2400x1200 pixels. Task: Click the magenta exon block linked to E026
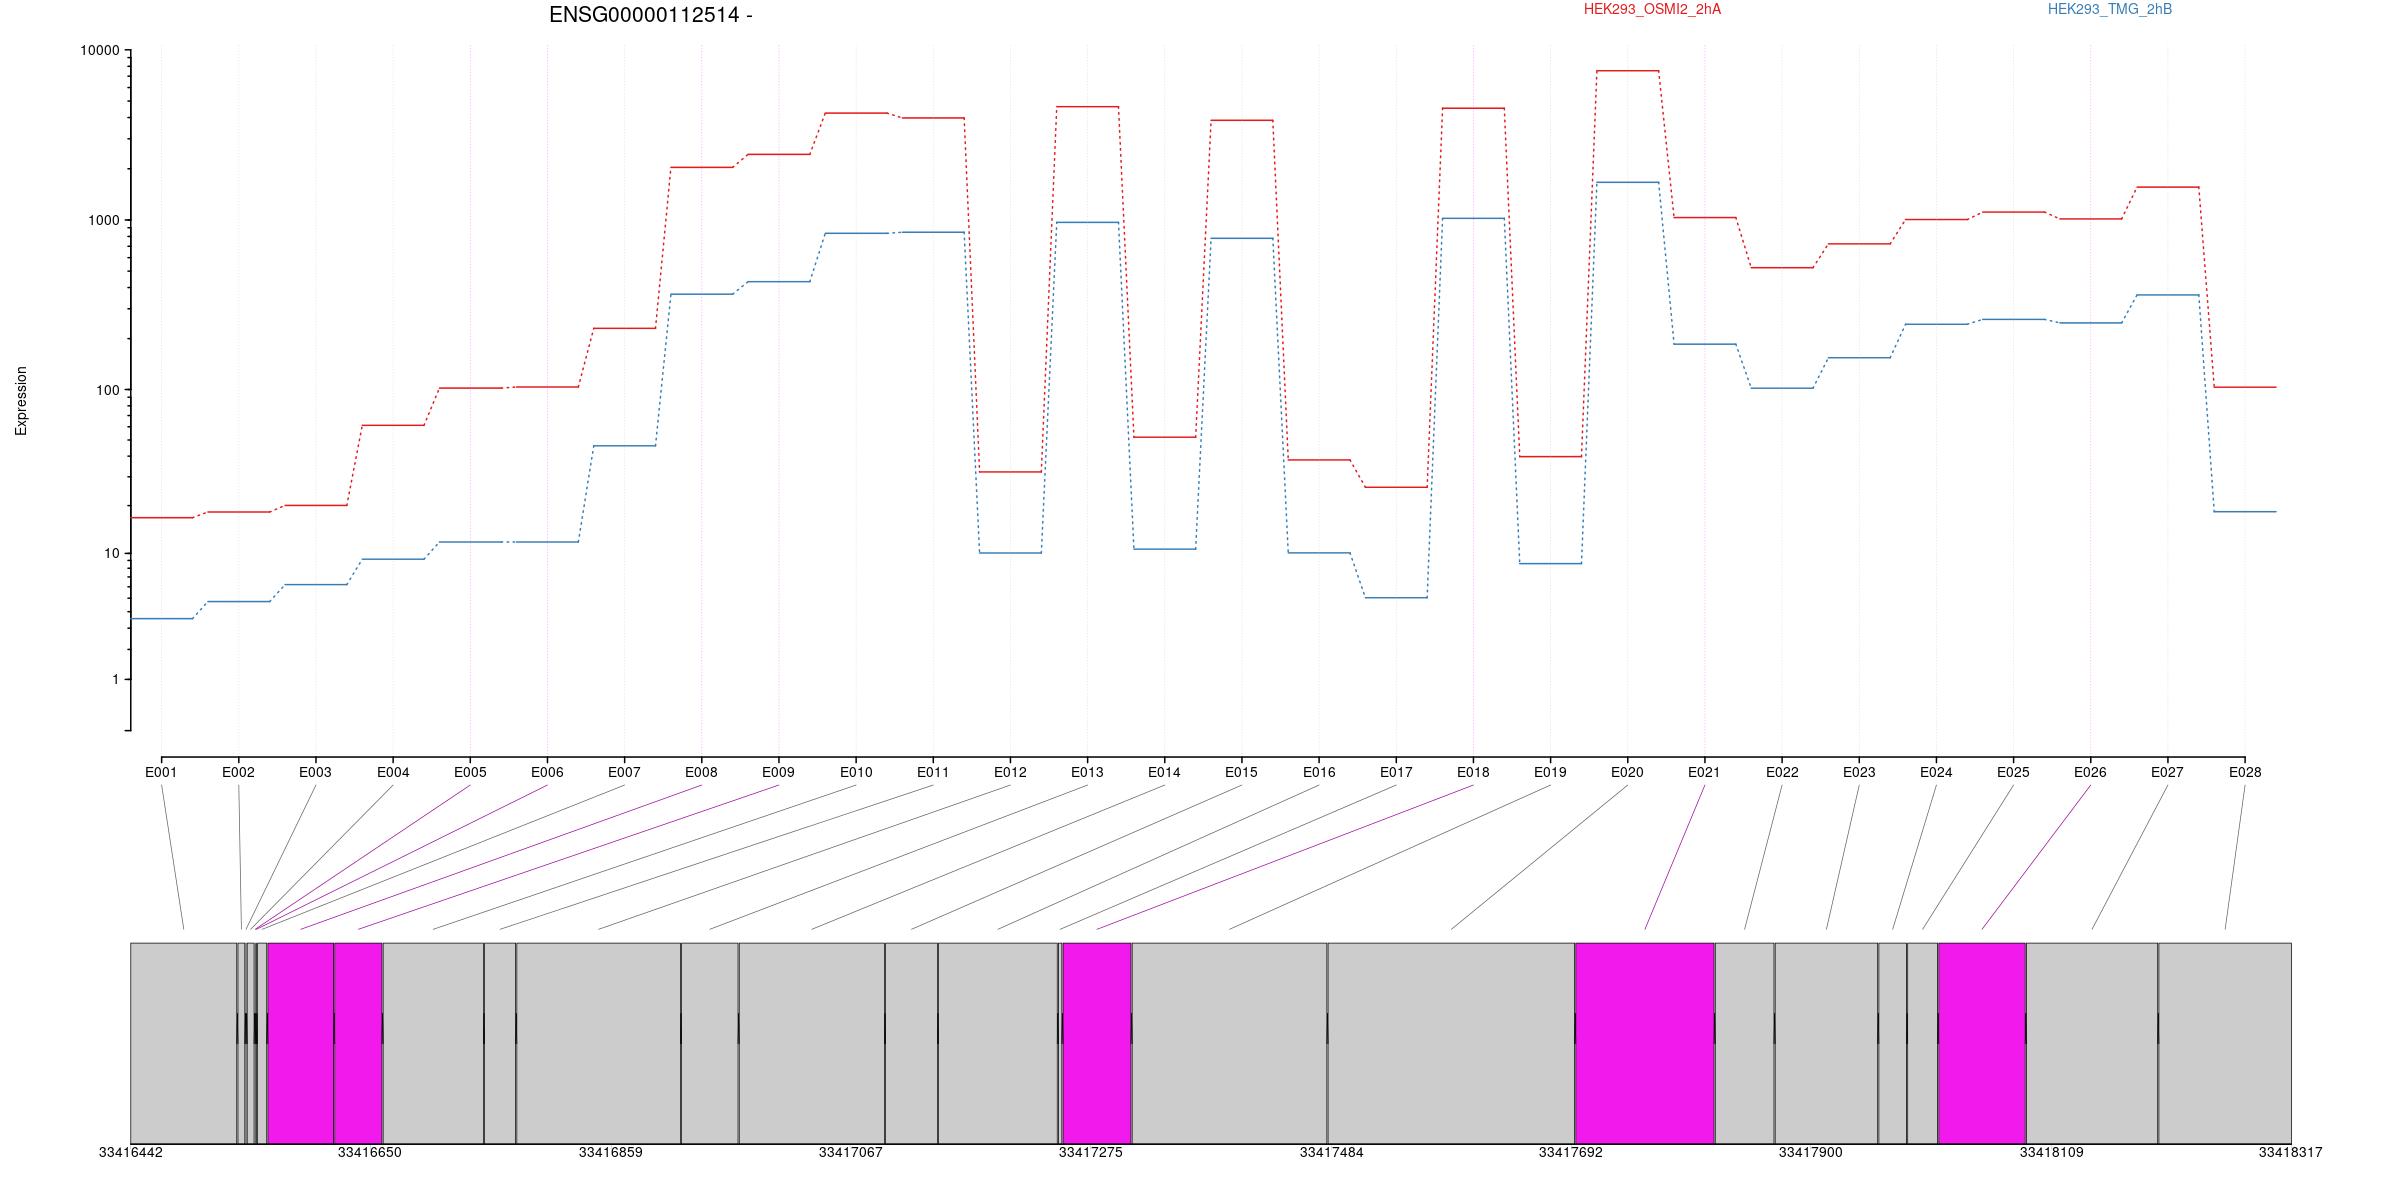pos(1982,1043)
